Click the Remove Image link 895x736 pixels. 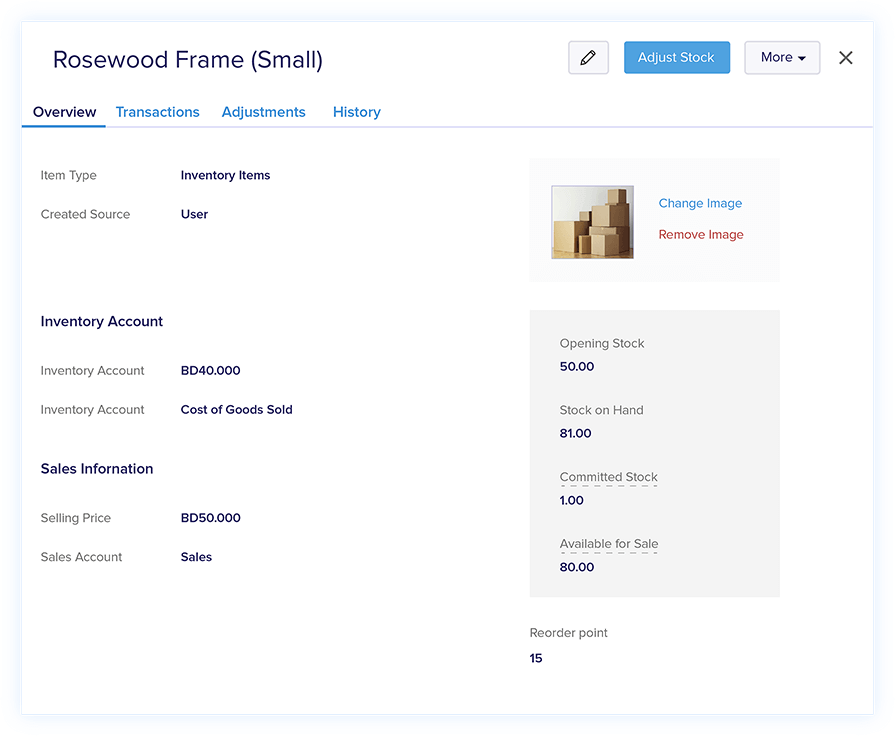tap(701, 235)
